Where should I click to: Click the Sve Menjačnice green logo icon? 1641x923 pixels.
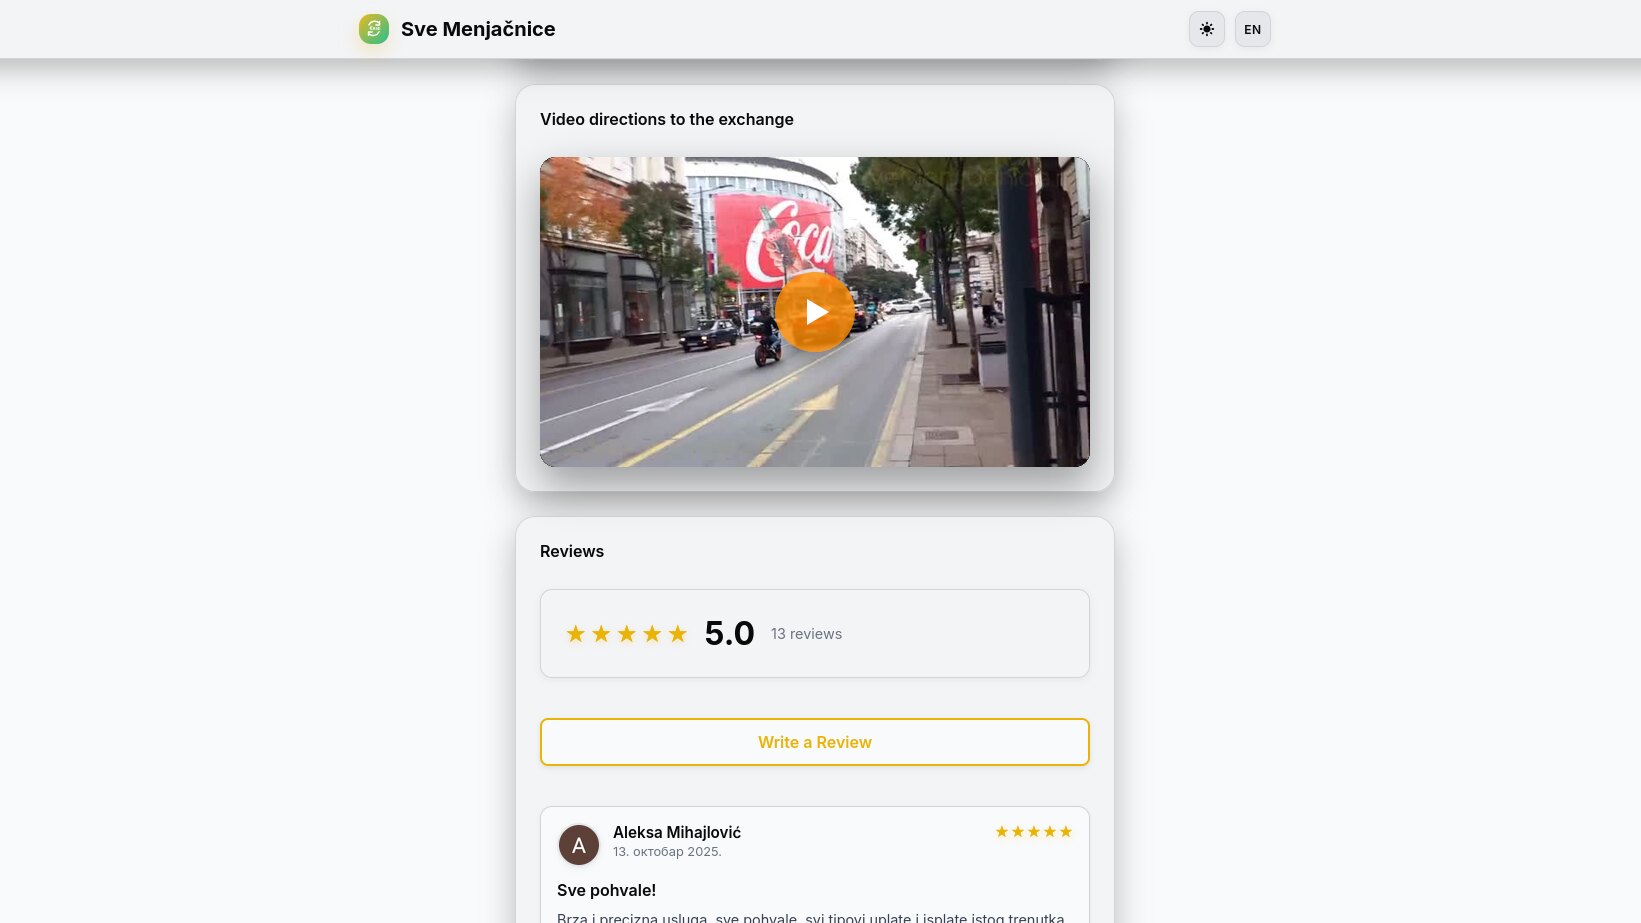click(x=374, y=29)
